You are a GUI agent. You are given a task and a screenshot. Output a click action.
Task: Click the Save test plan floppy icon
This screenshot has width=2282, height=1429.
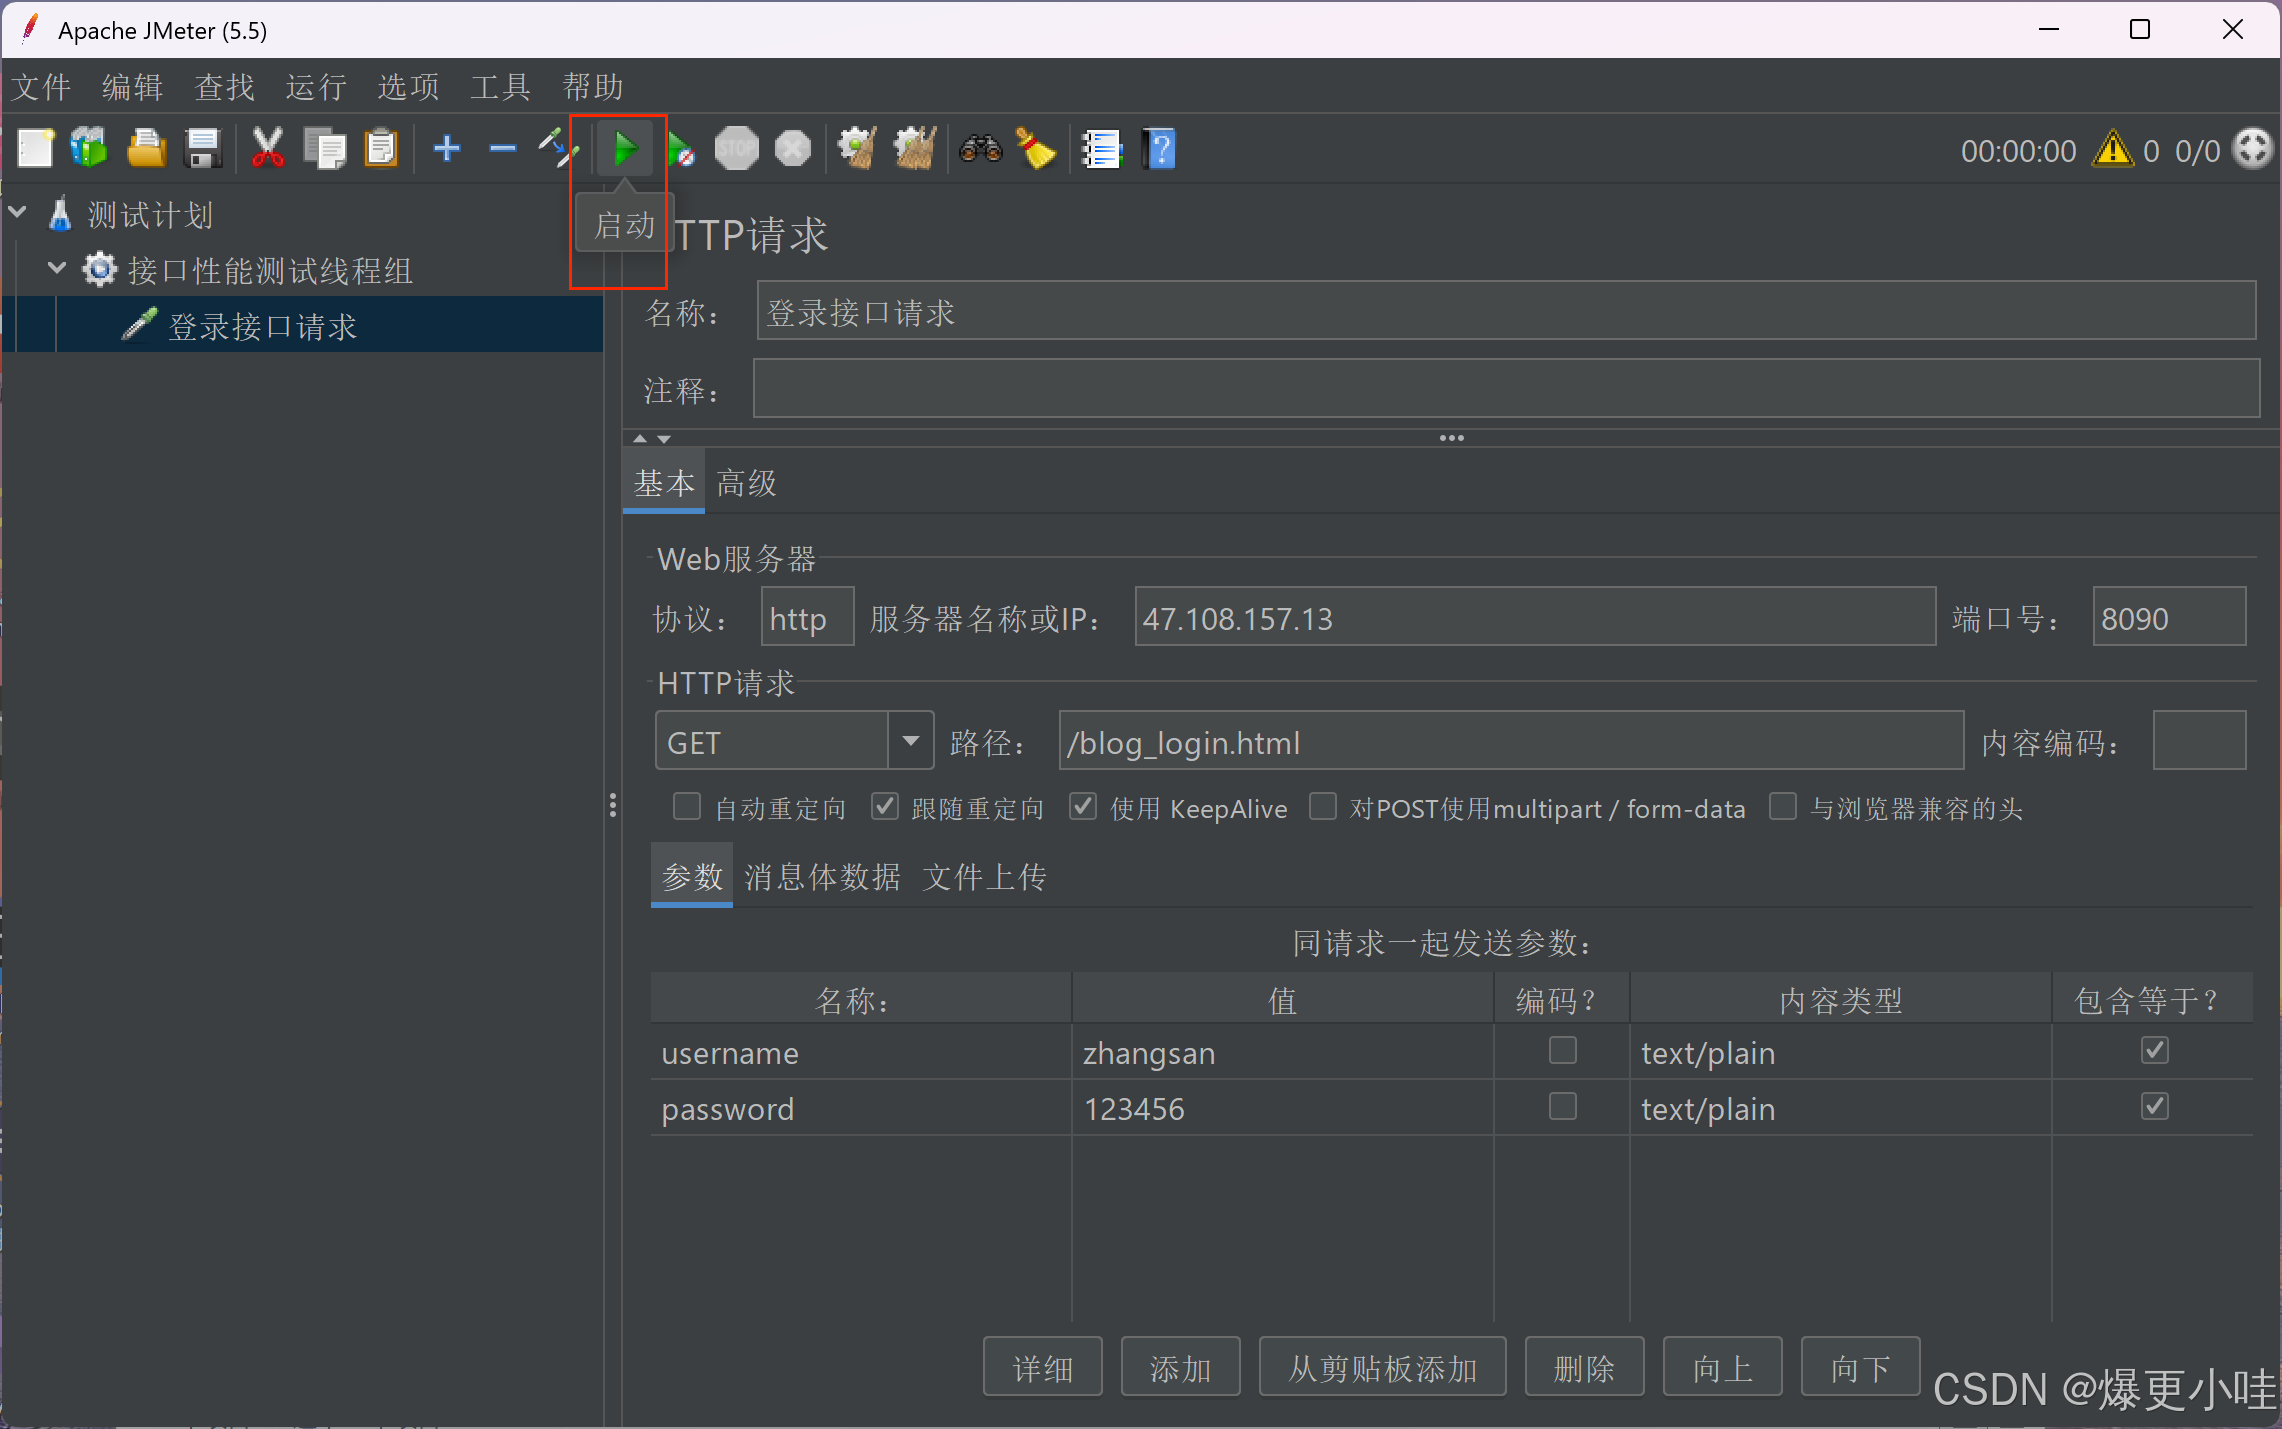tap(203, 150)
